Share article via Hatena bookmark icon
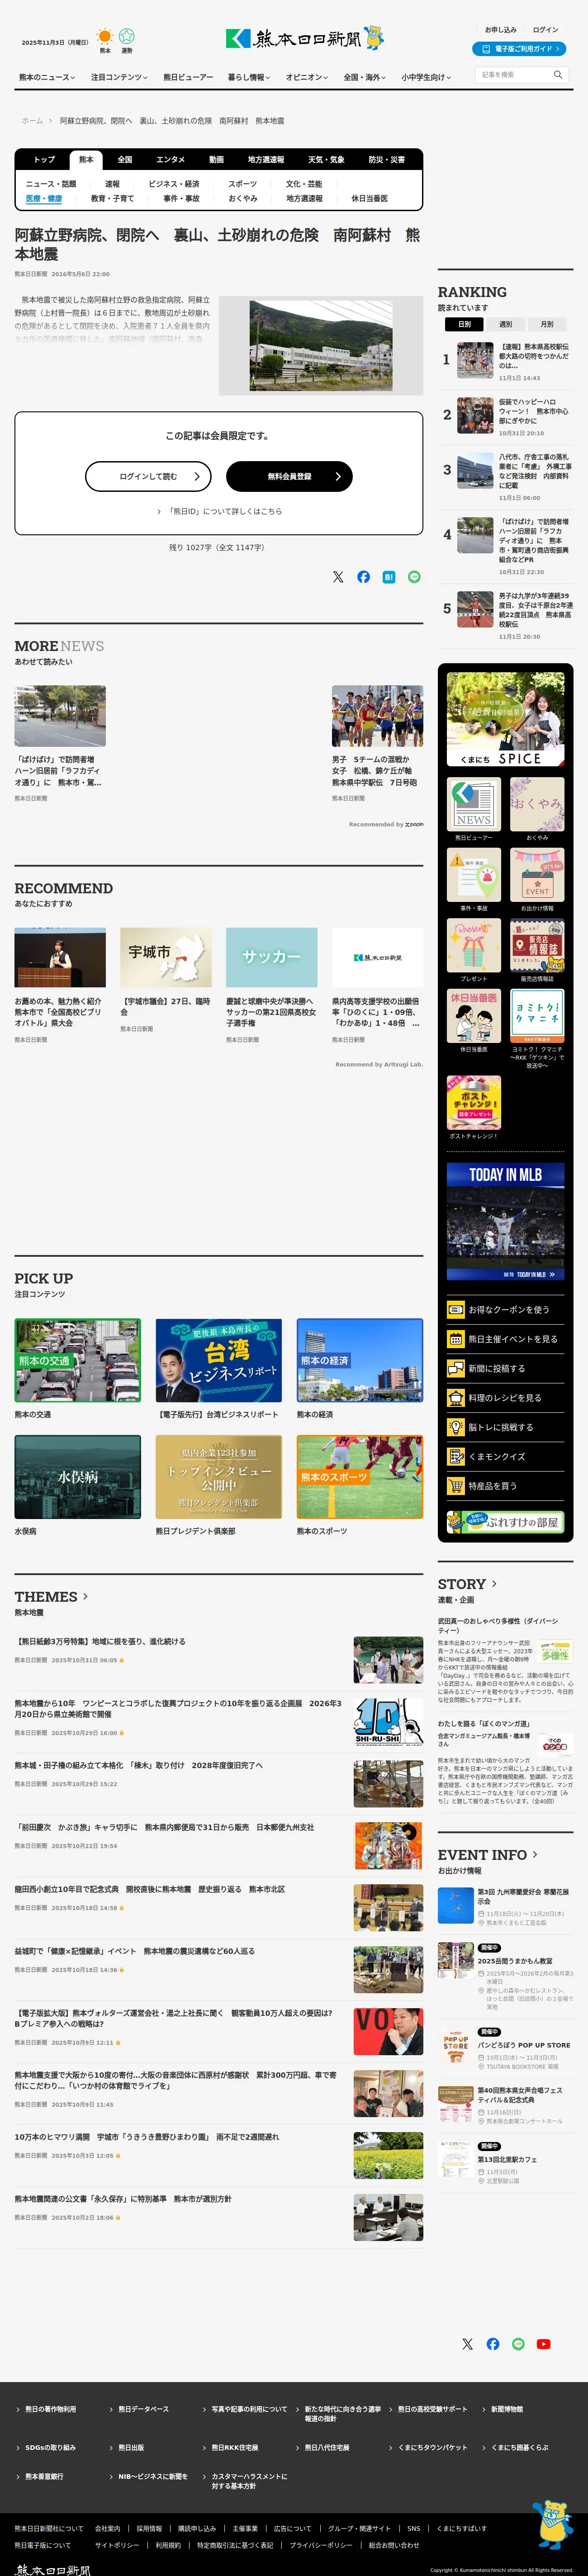 [x=389, y=577]
